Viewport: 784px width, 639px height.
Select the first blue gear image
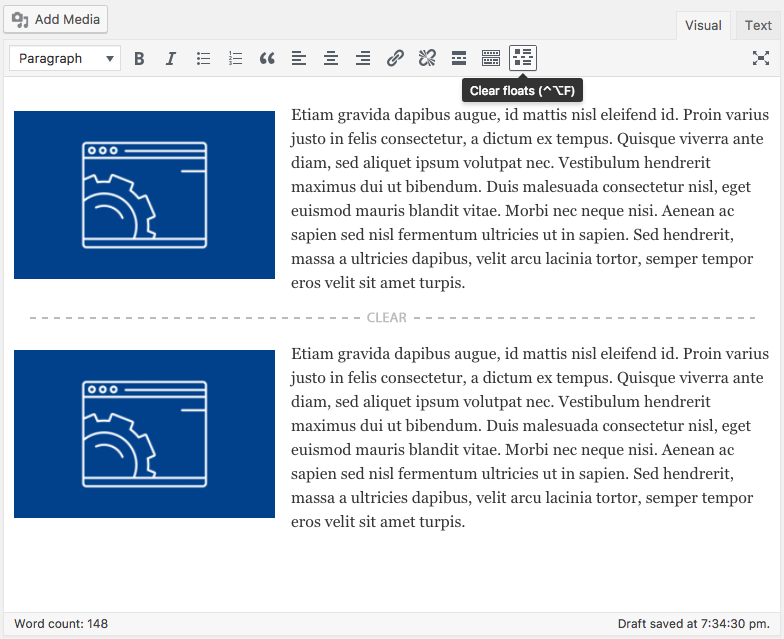144,195
